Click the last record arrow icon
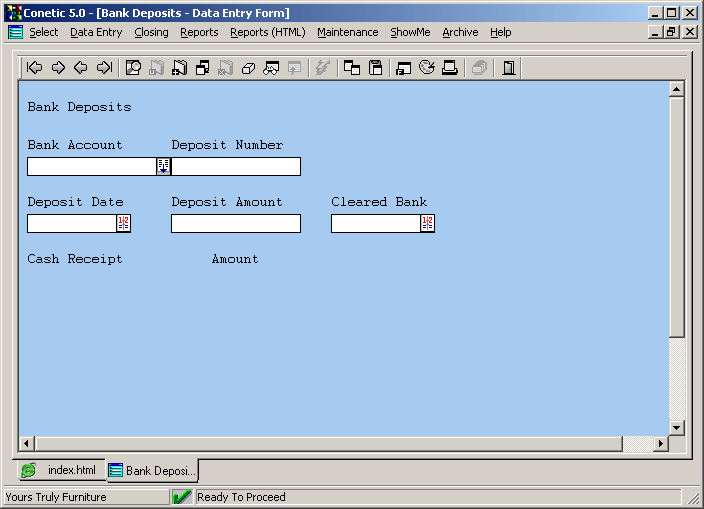Image resolution: width=704 pixels, height=509 pixels. [104, 68]
